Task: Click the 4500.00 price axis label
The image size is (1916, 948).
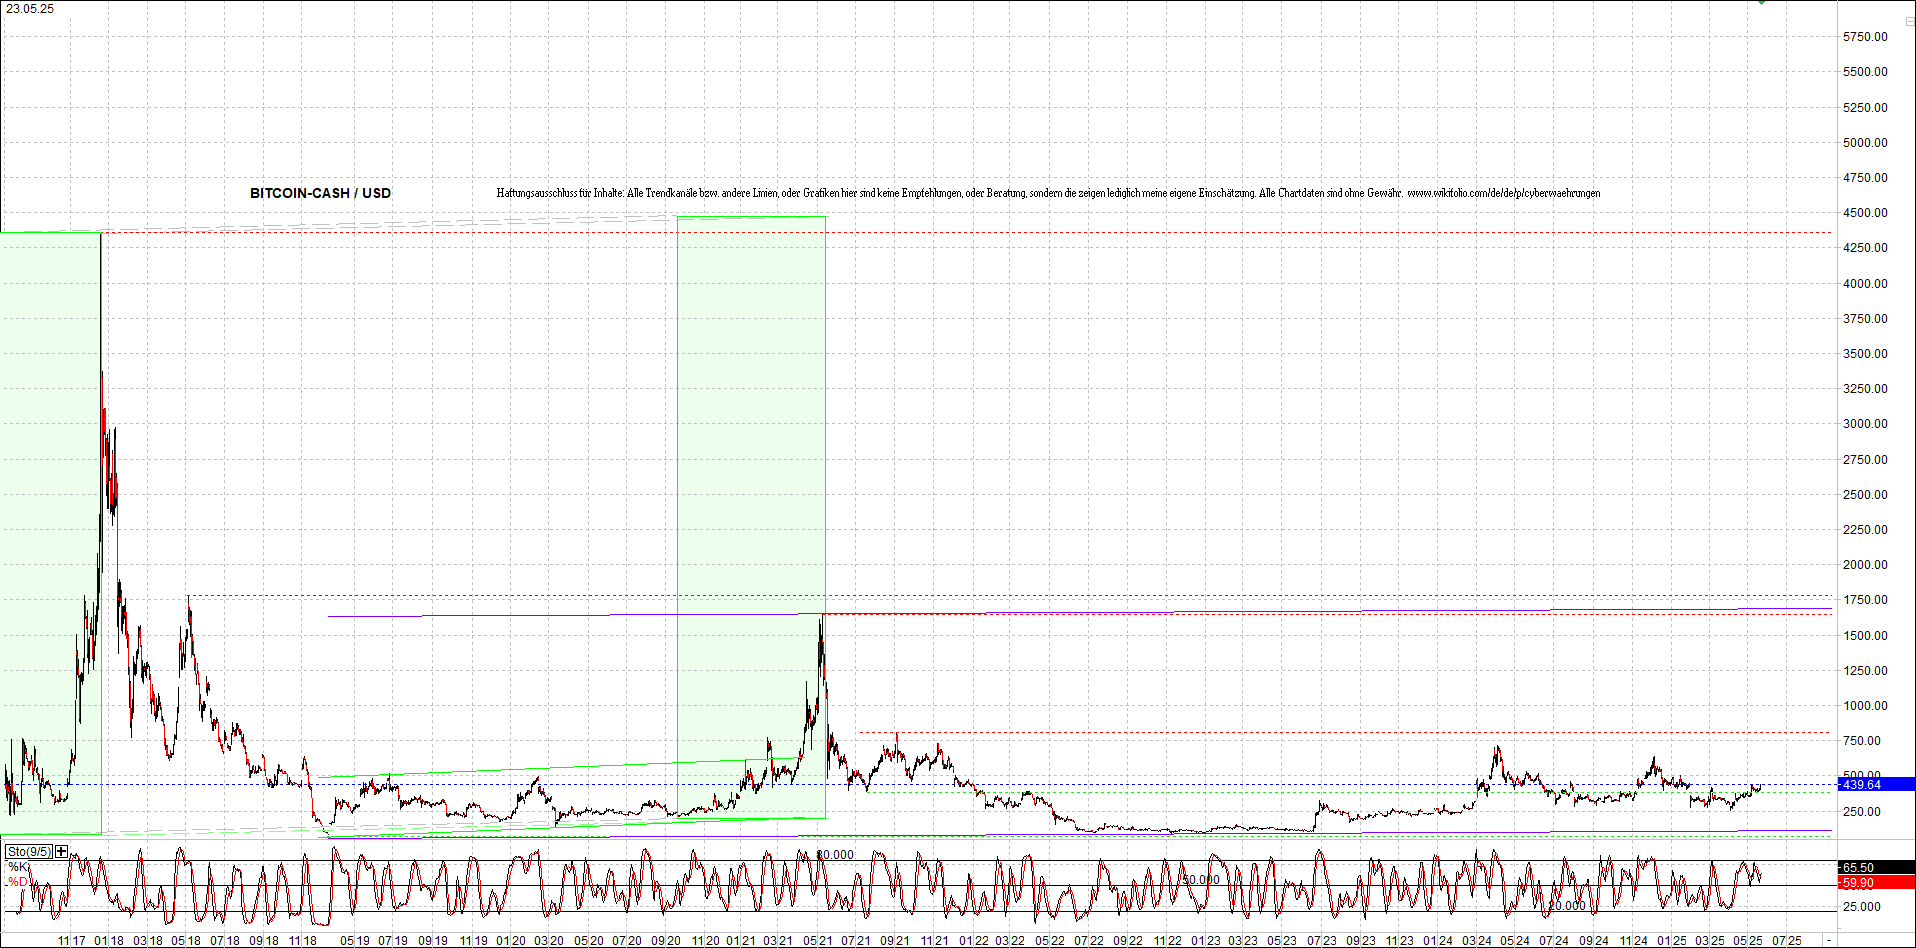Action: 1865,213
